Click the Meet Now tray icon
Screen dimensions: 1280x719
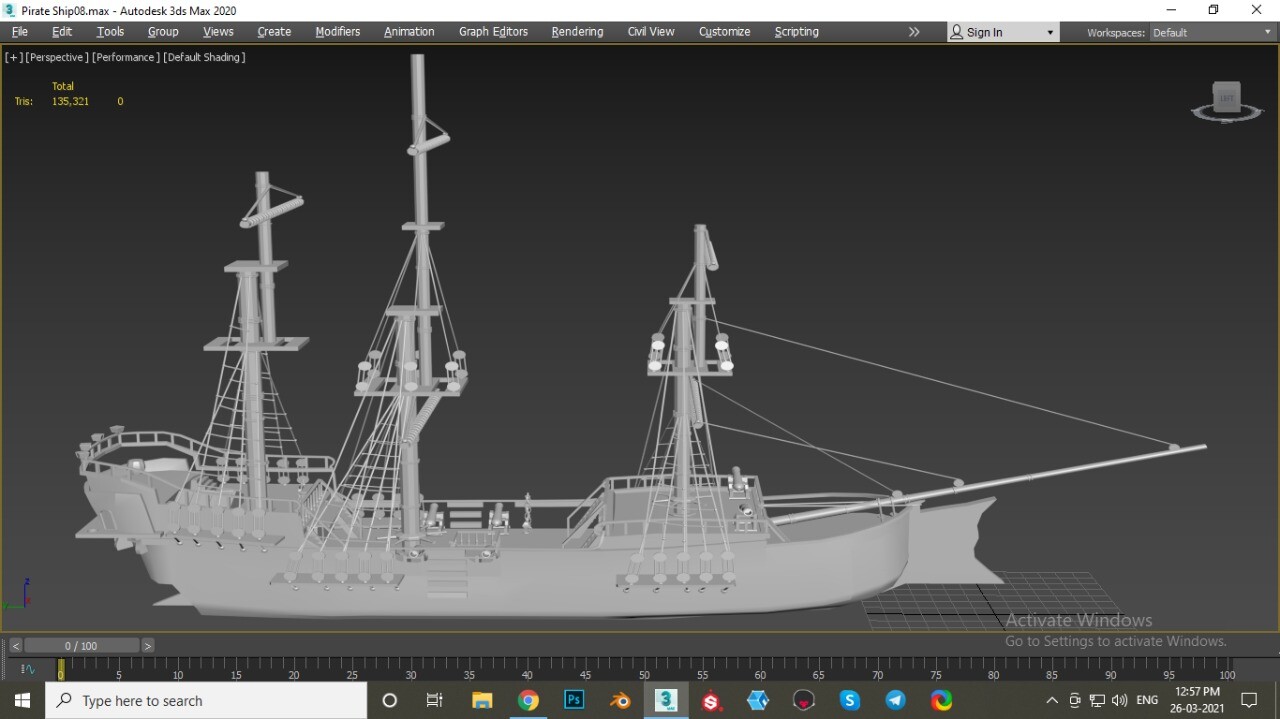point(1075,700)
